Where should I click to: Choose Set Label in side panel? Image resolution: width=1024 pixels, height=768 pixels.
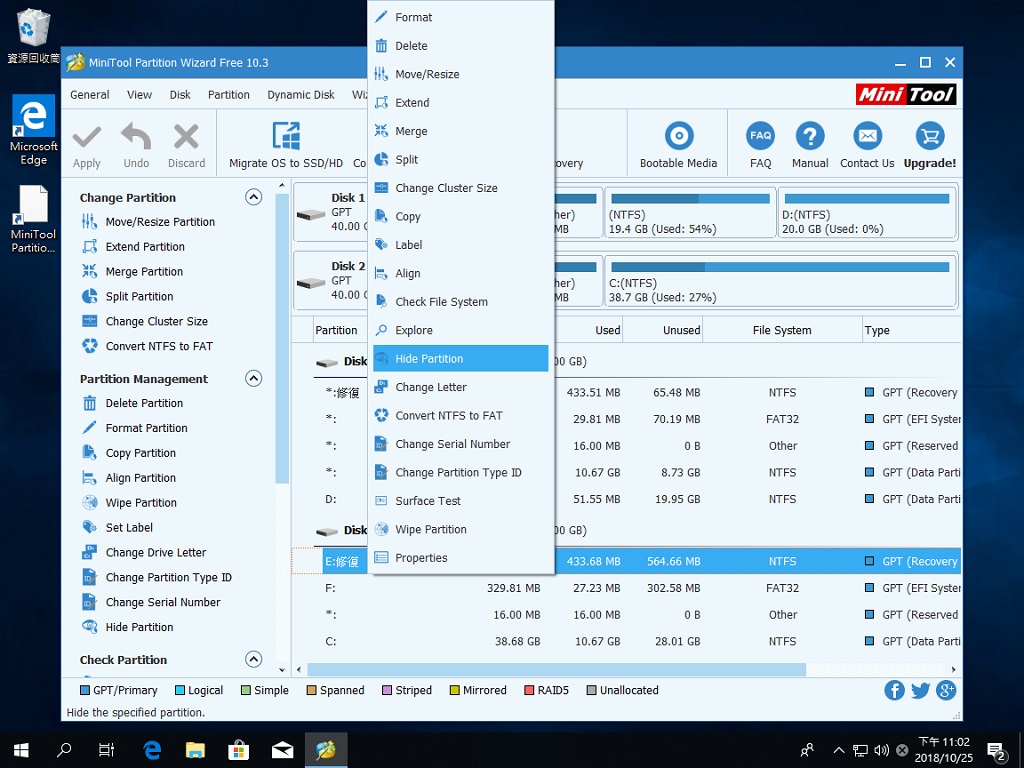coord(118,528)
